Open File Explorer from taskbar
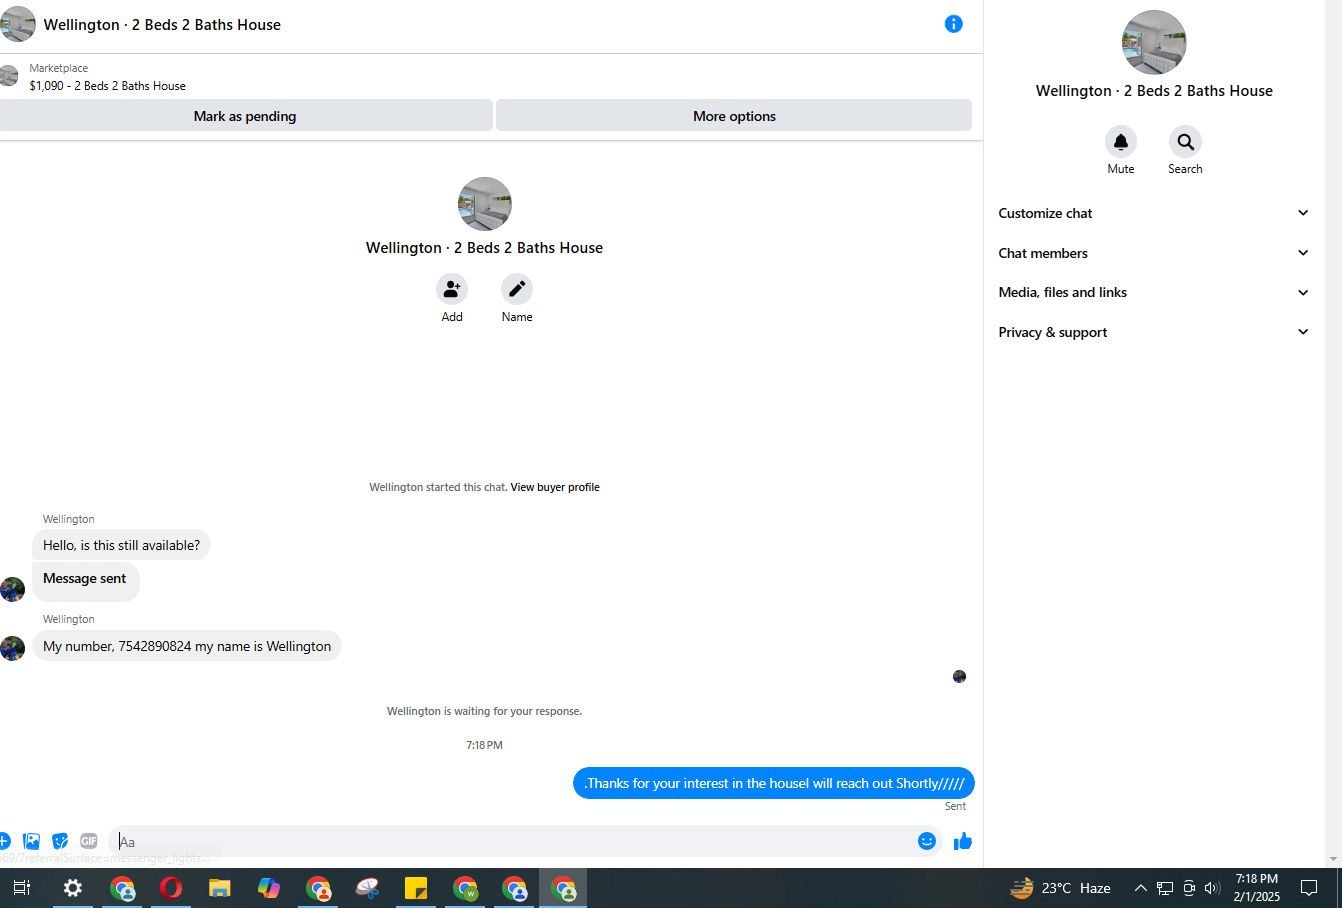This screenshot has width=1342, height=908. pyautogui.click(x=220, y=888)
